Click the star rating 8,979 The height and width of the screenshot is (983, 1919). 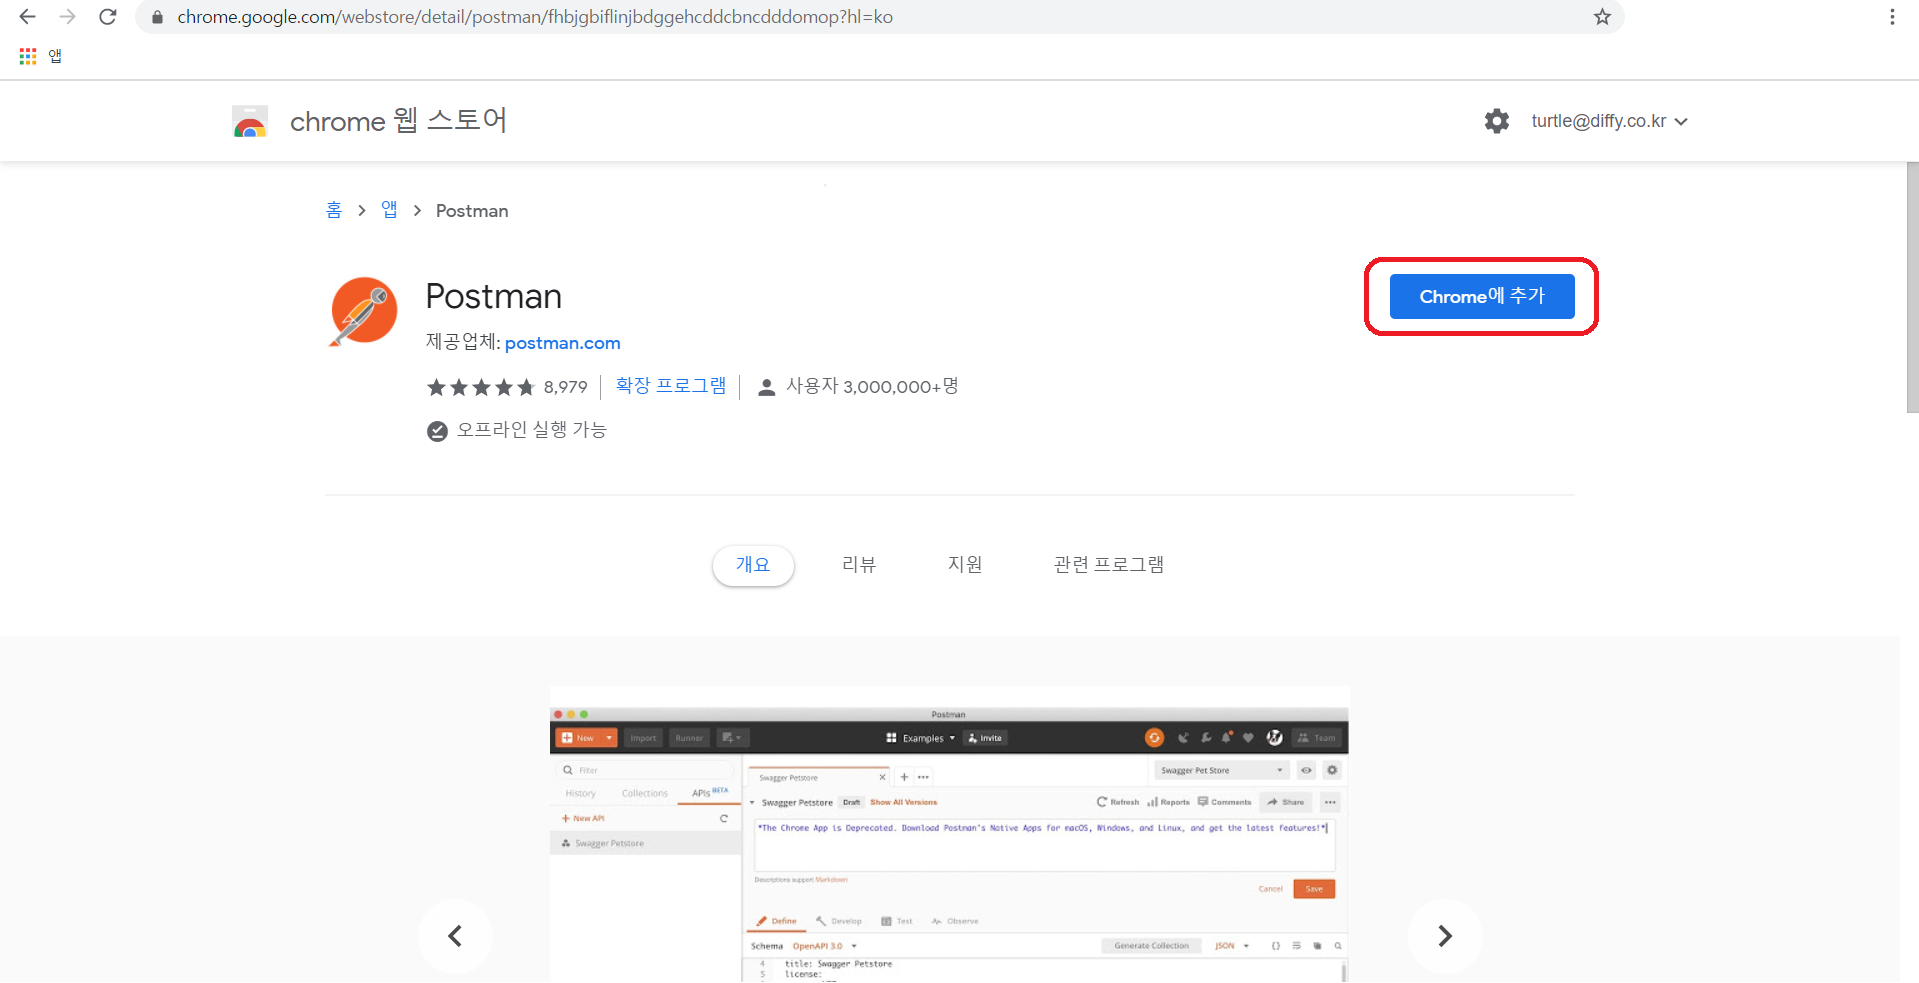pyautogui.click(x=507, y=387)
